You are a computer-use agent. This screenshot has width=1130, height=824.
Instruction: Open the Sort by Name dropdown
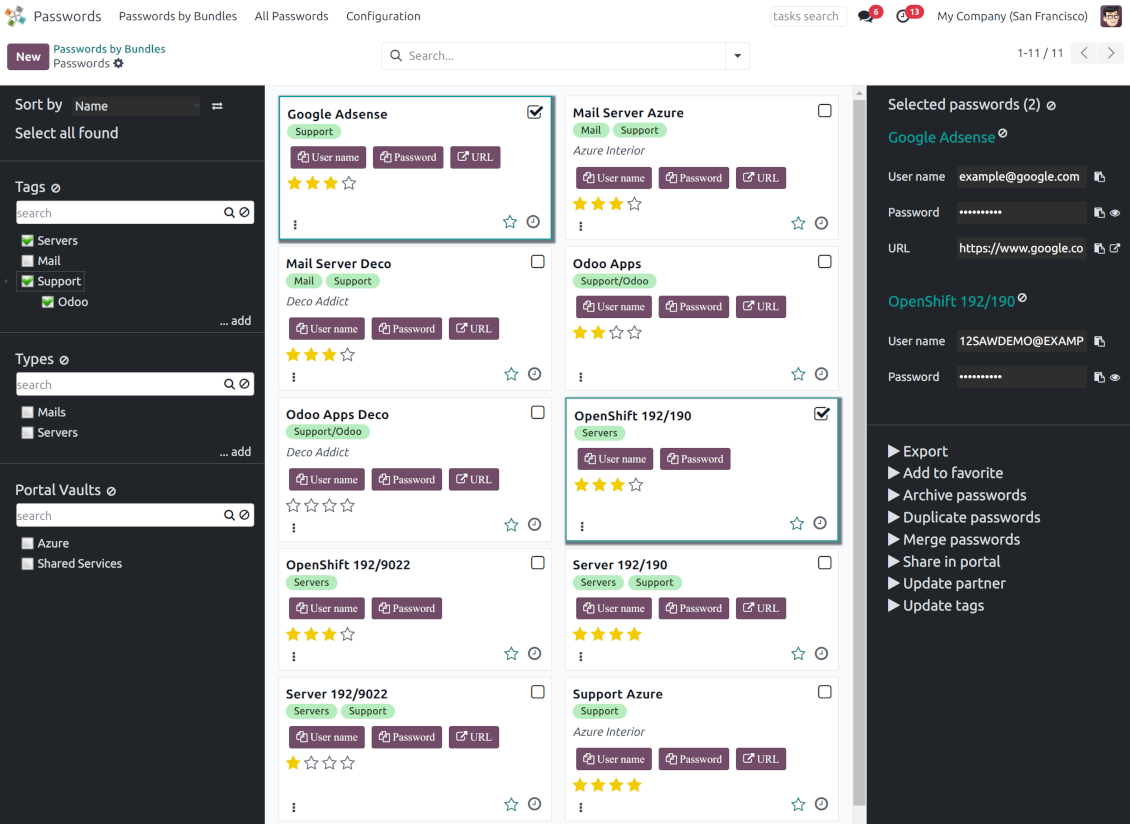136,106
